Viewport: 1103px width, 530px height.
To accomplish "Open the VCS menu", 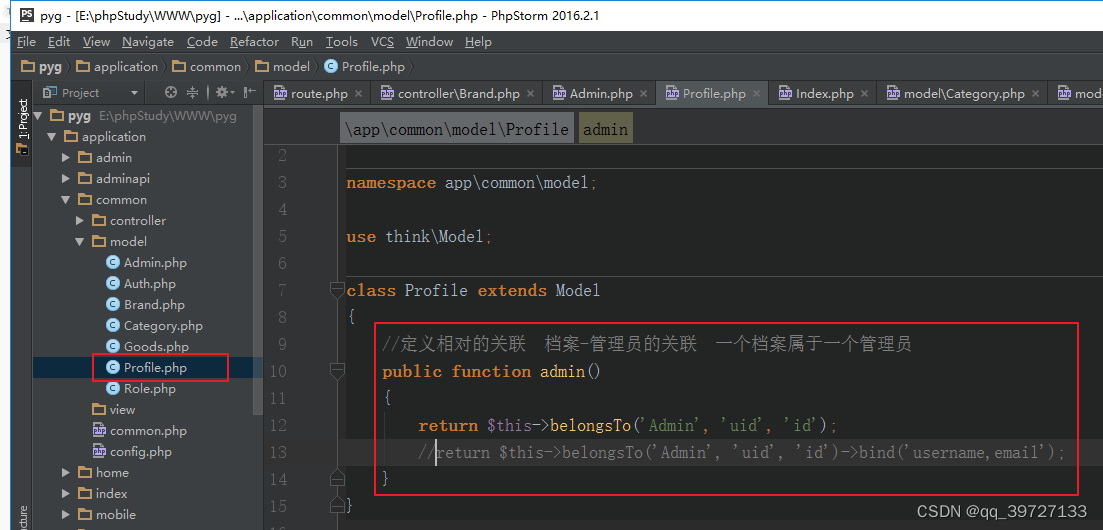I will click(x=383, y=42).
